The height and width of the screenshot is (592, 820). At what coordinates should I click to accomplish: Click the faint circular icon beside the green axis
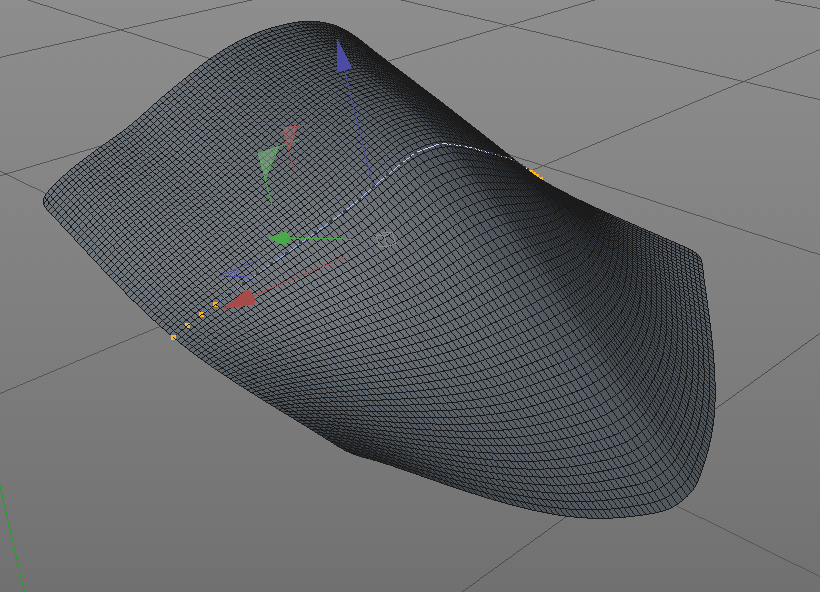tap(386, 239)
